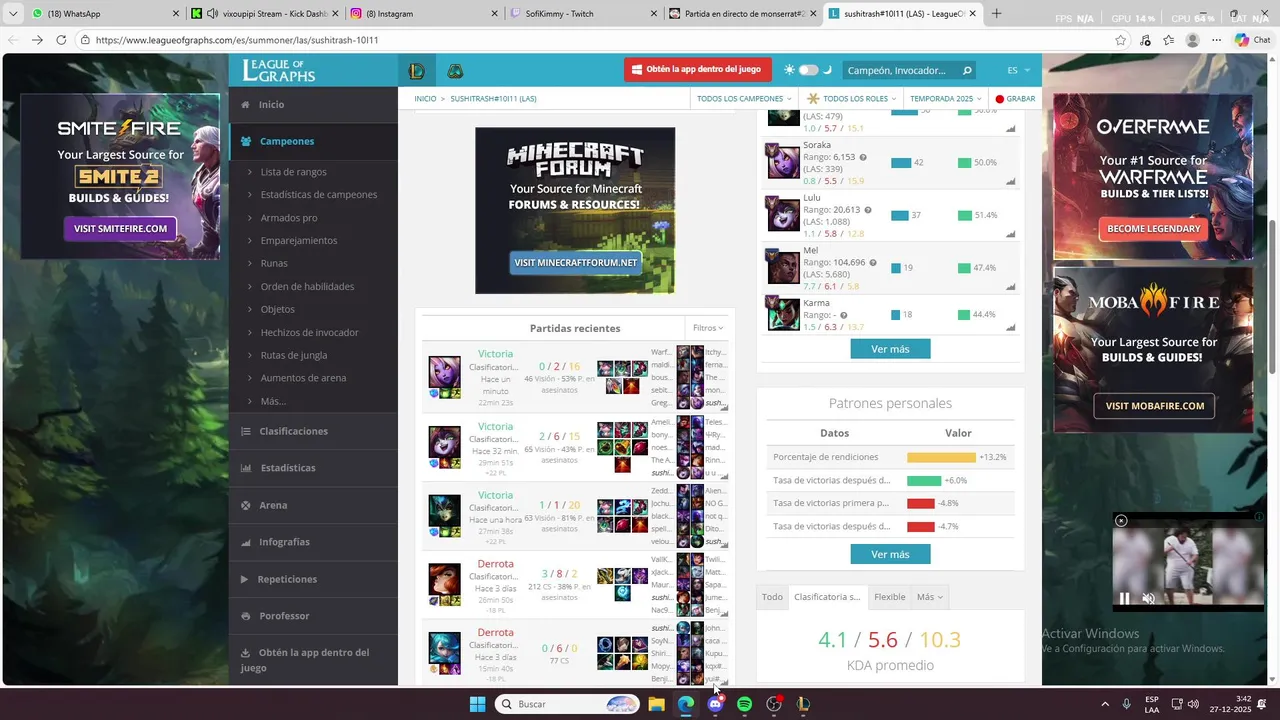Click the champion portrait of the 2/6/15 Victoria match
Image resolution: width=1280 pixels, height=720 pixels.
coord(445,443)
